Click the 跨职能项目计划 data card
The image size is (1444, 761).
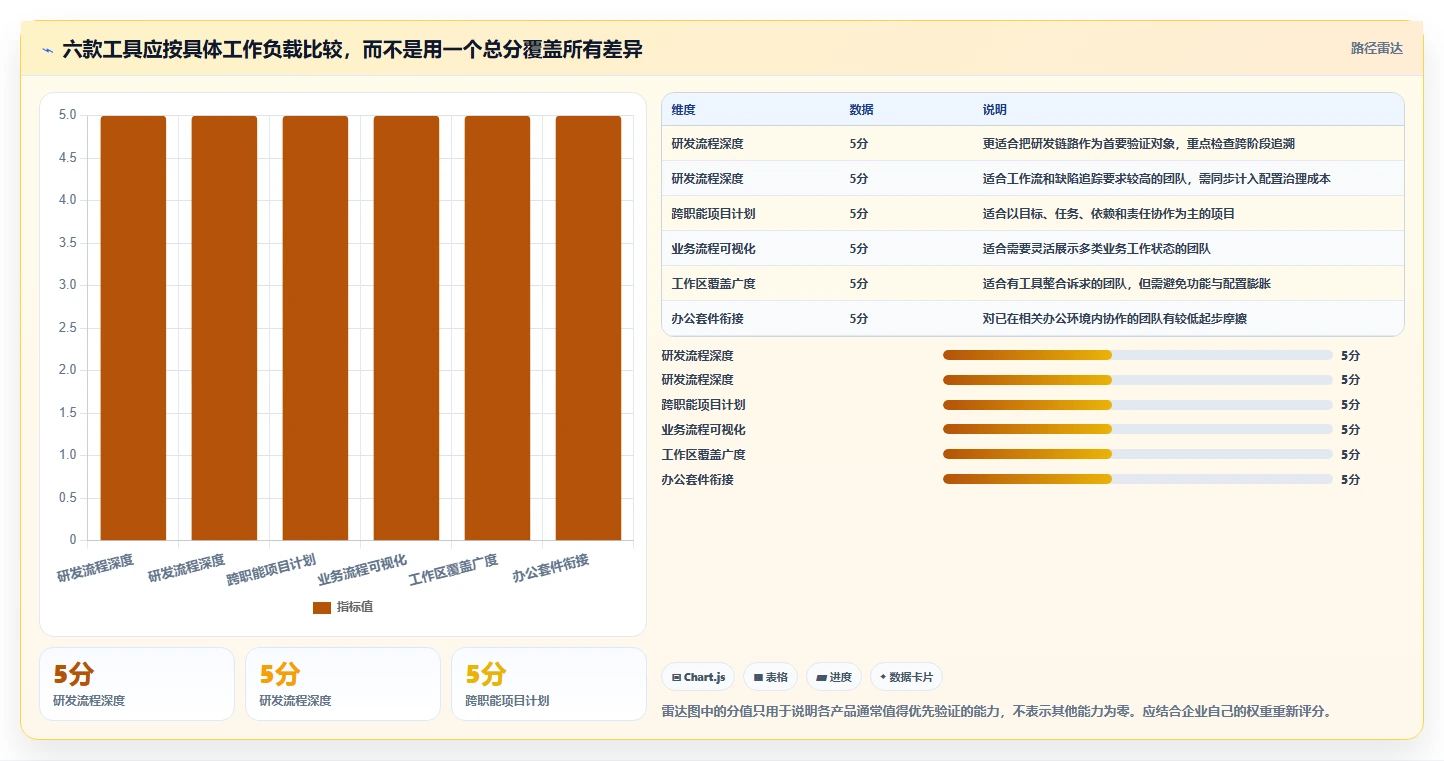click(x=549, y=684)
